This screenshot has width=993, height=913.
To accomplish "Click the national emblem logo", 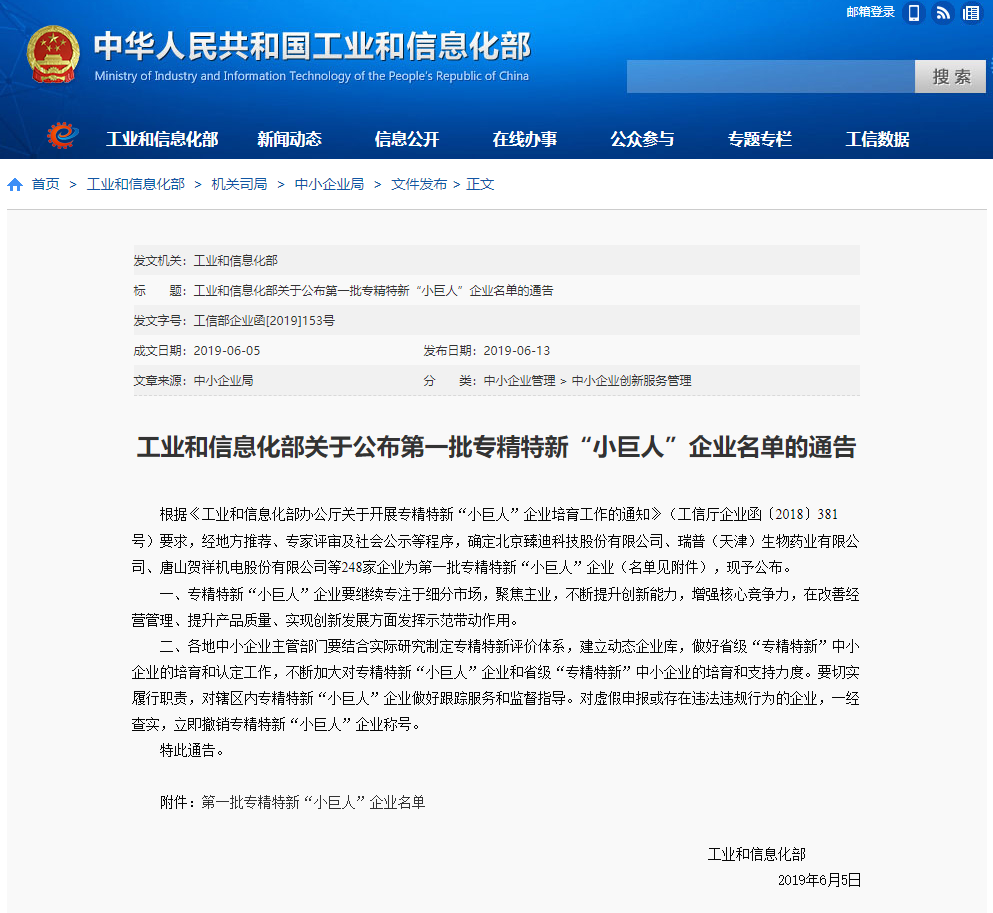I will [54, 55].
